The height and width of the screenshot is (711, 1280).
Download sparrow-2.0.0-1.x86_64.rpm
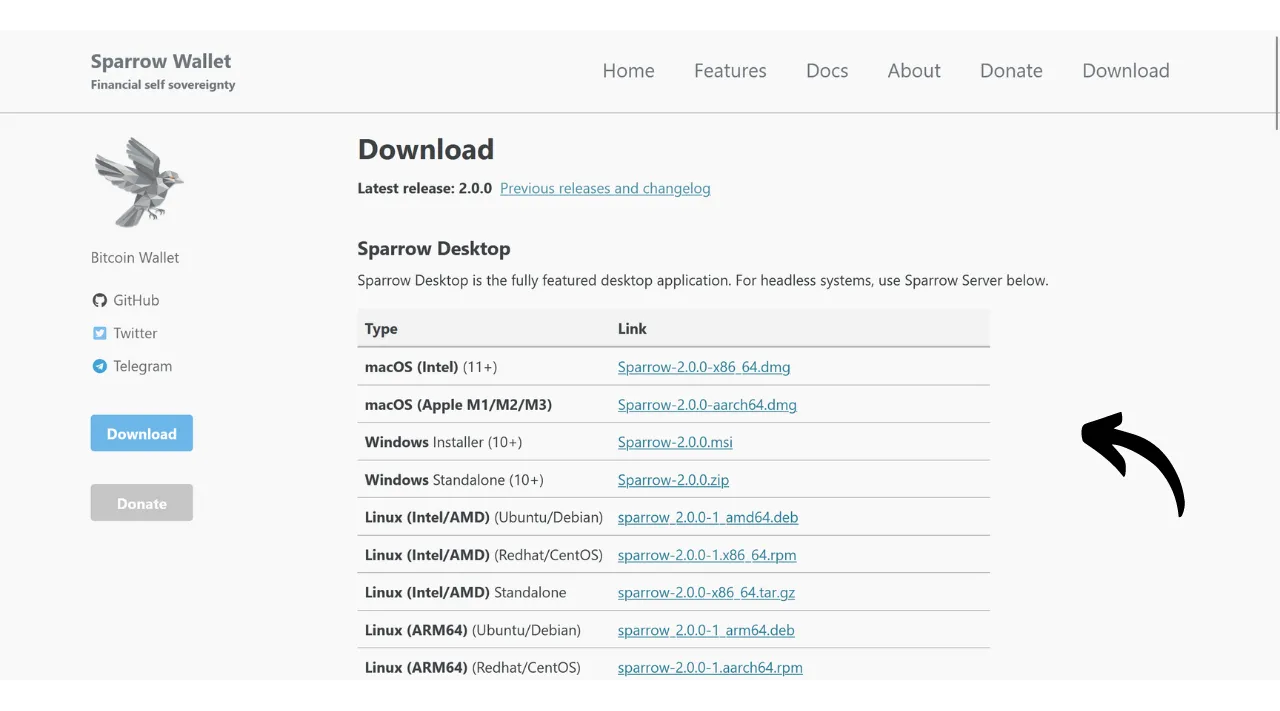pos(707,555)
